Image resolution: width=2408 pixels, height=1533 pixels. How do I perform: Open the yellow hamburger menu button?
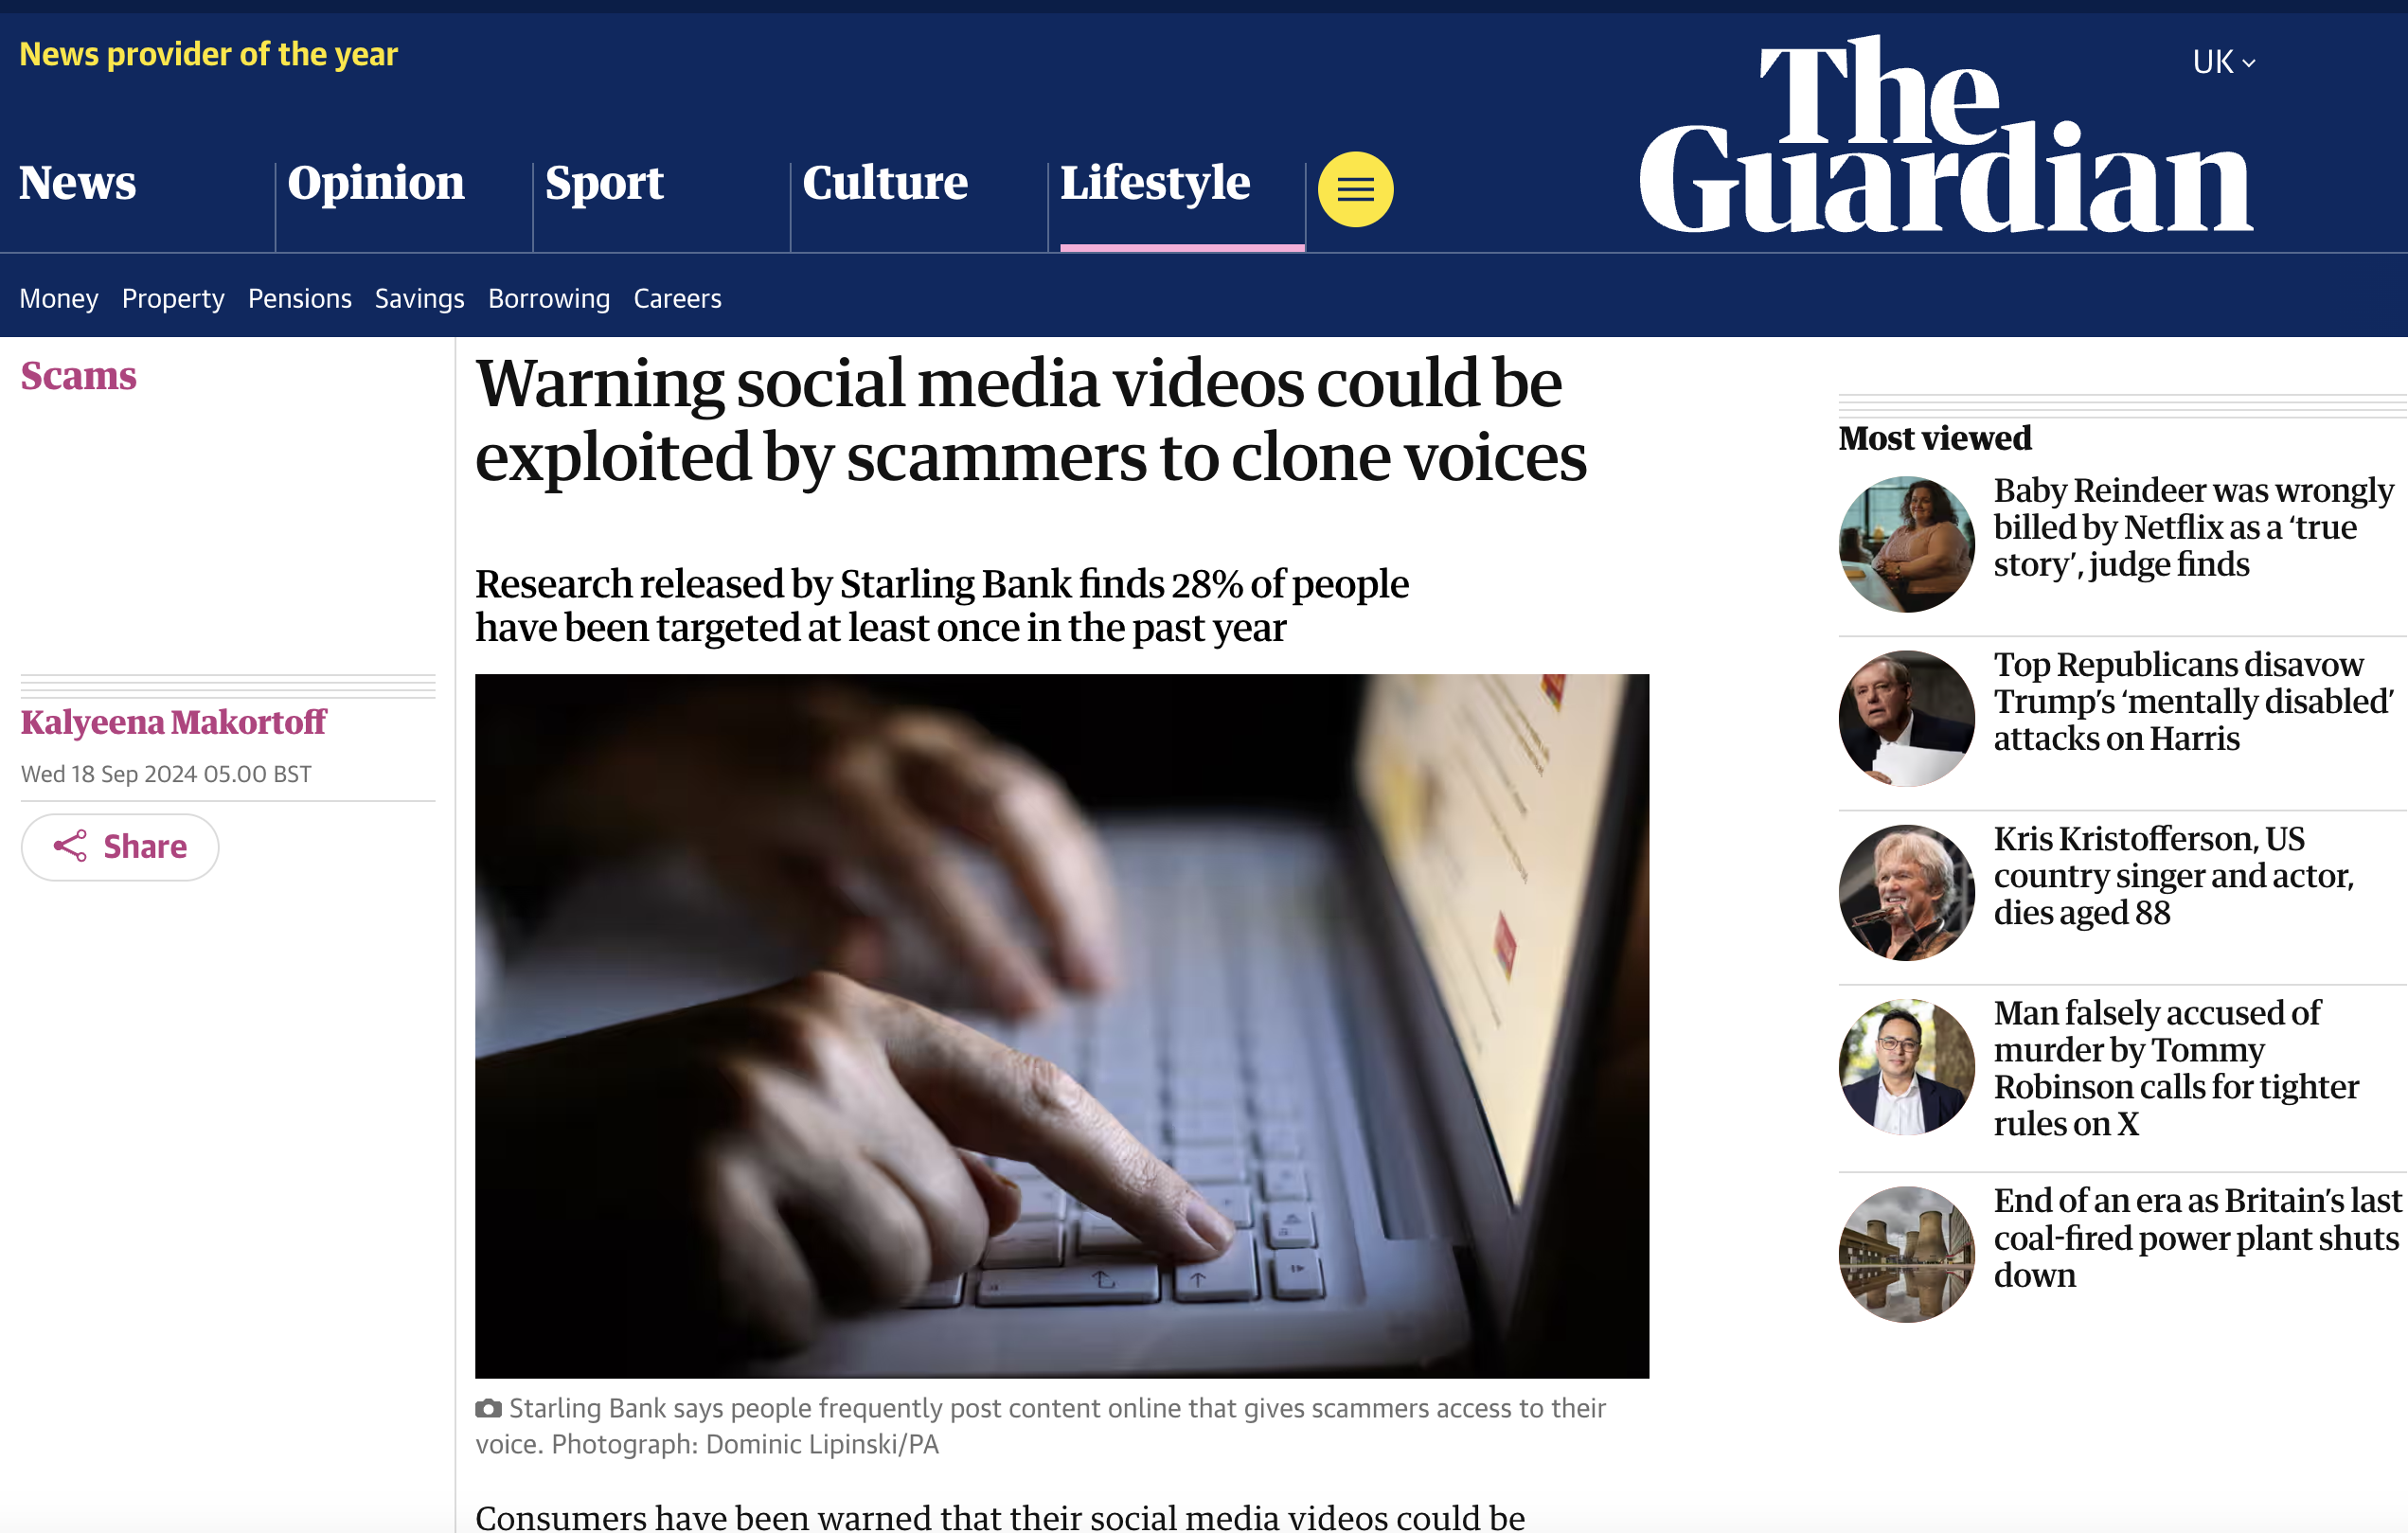pyautogui.click(x=1355, y=189)
